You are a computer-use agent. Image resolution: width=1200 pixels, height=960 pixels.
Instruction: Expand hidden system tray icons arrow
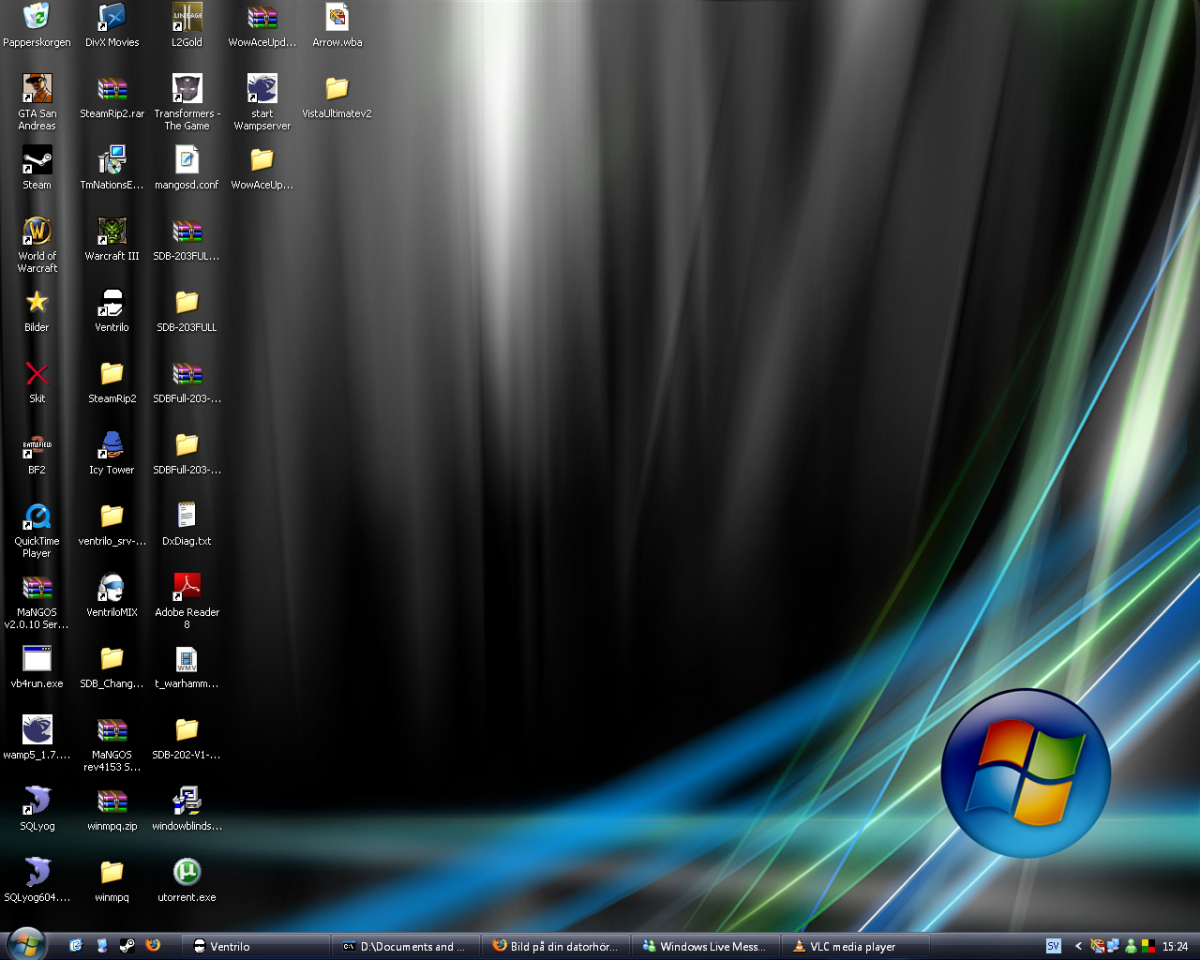1079,946
